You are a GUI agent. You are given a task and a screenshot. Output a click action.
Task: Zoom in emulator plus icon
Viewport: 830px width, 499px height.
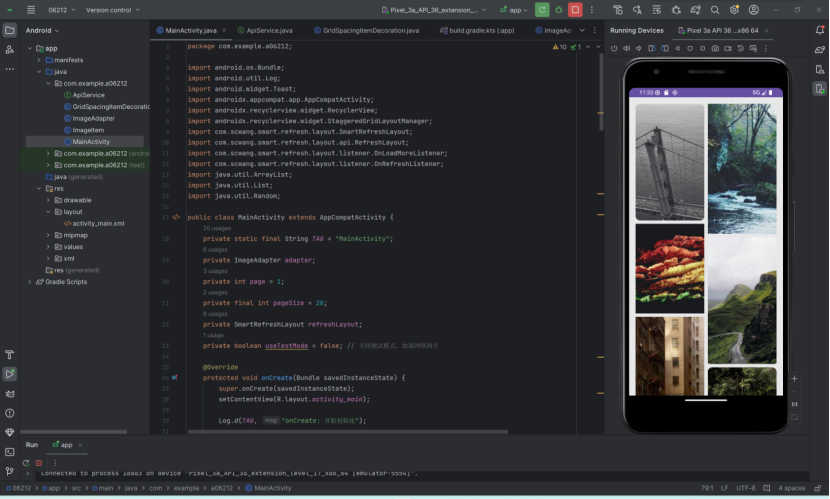795,379
